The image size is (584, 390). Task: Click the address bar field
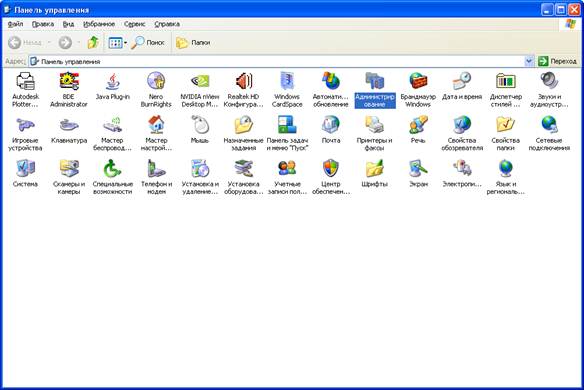point(277,61)
